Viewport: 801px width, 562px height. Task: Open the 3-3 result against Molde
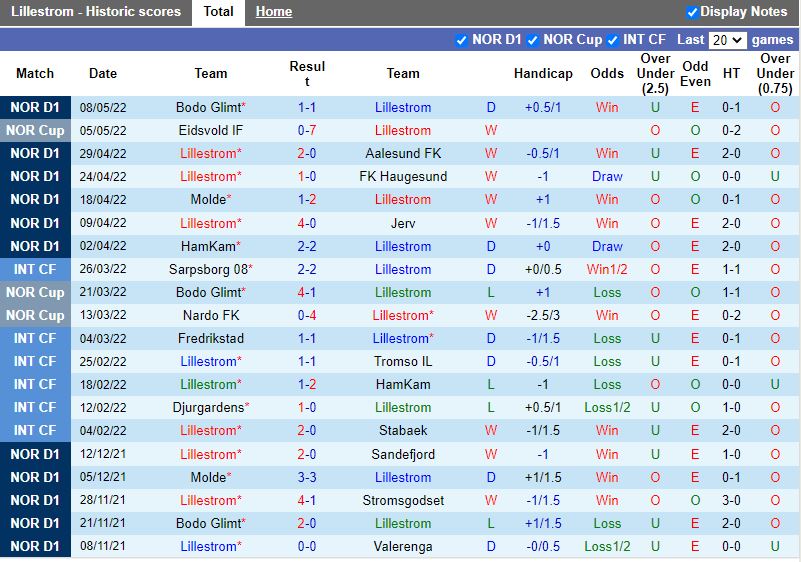click(307, 477)
